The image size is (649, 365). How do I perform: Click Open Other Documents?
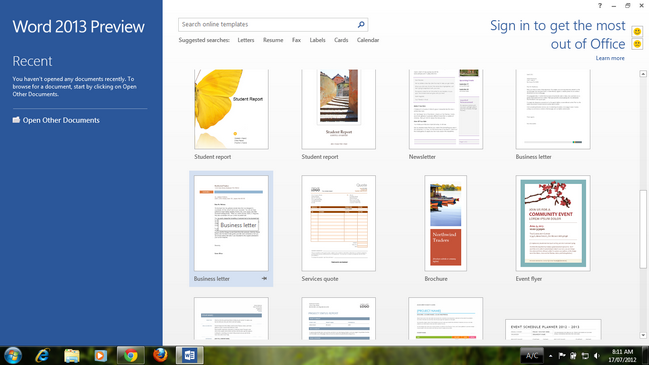tap(61, 120)
